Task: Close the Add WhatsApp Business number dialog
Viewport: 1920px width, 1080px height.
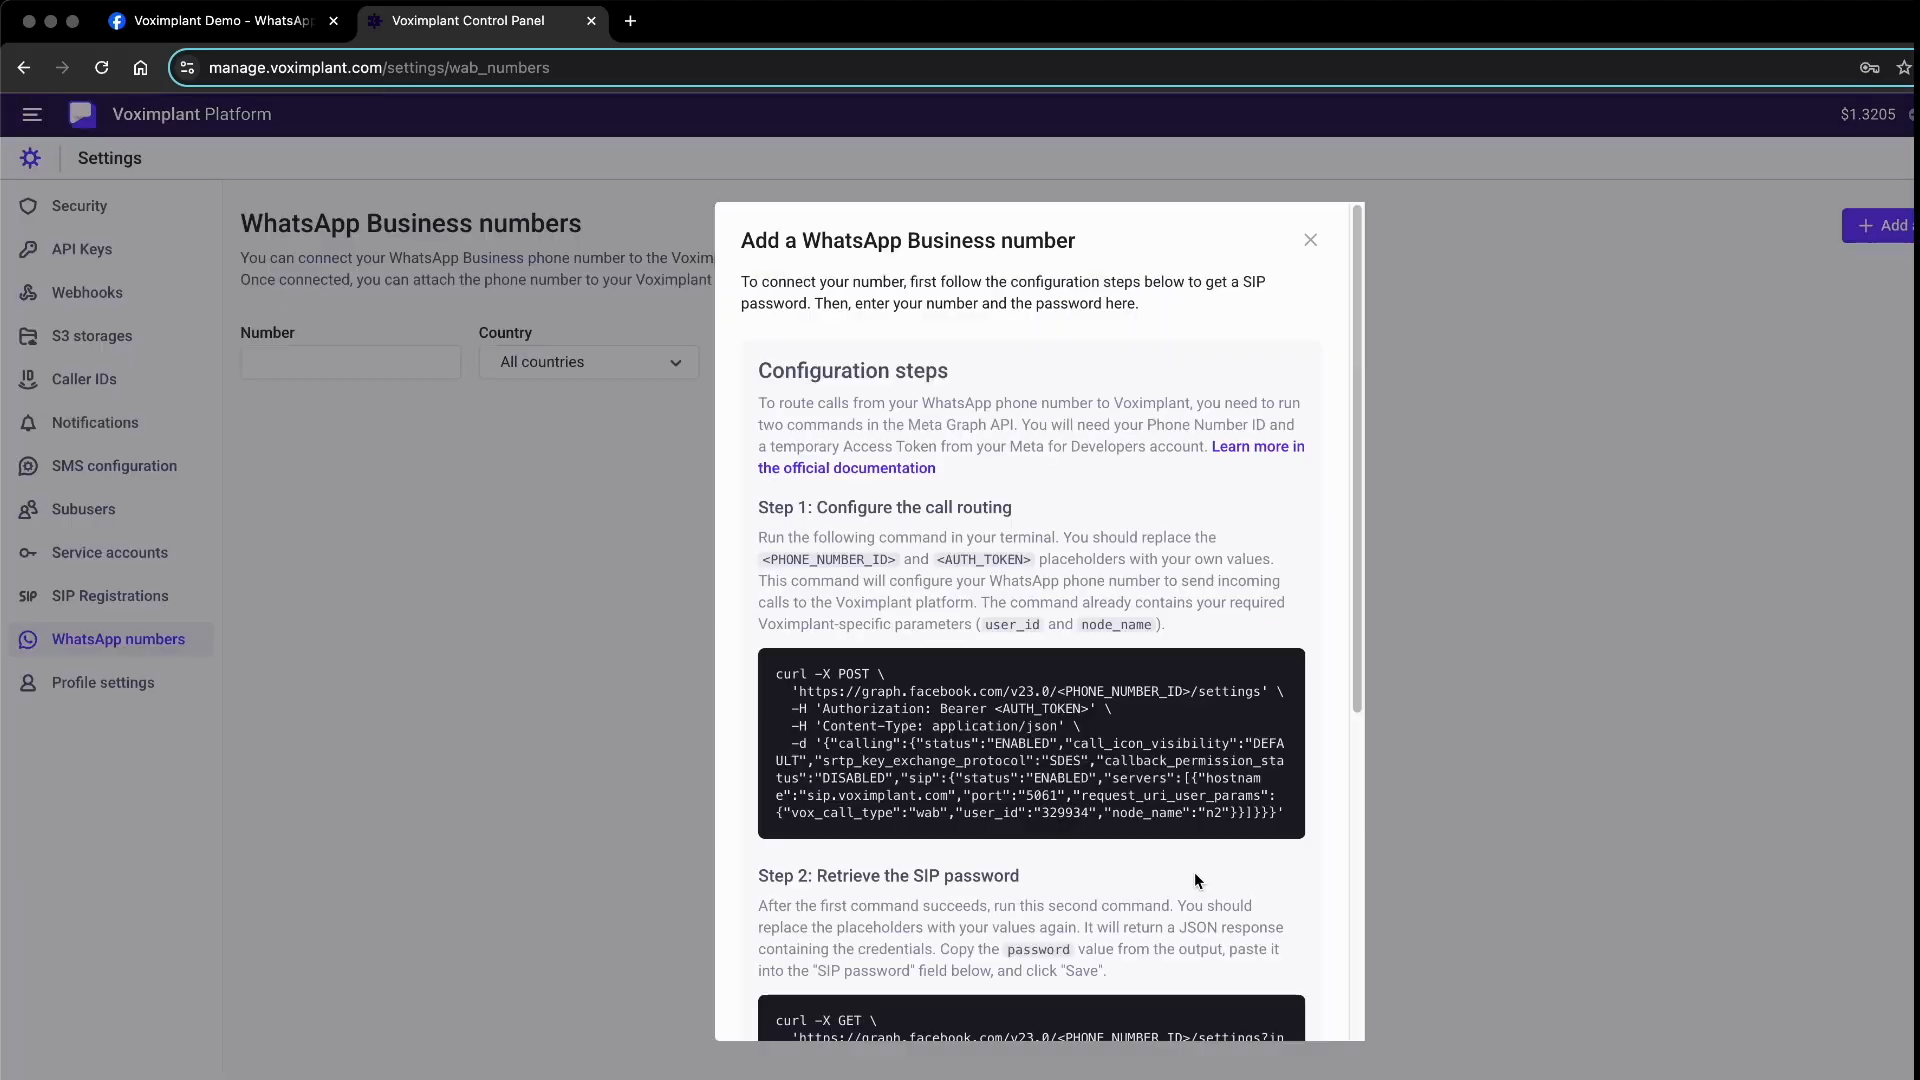Action: (1310, 240)
